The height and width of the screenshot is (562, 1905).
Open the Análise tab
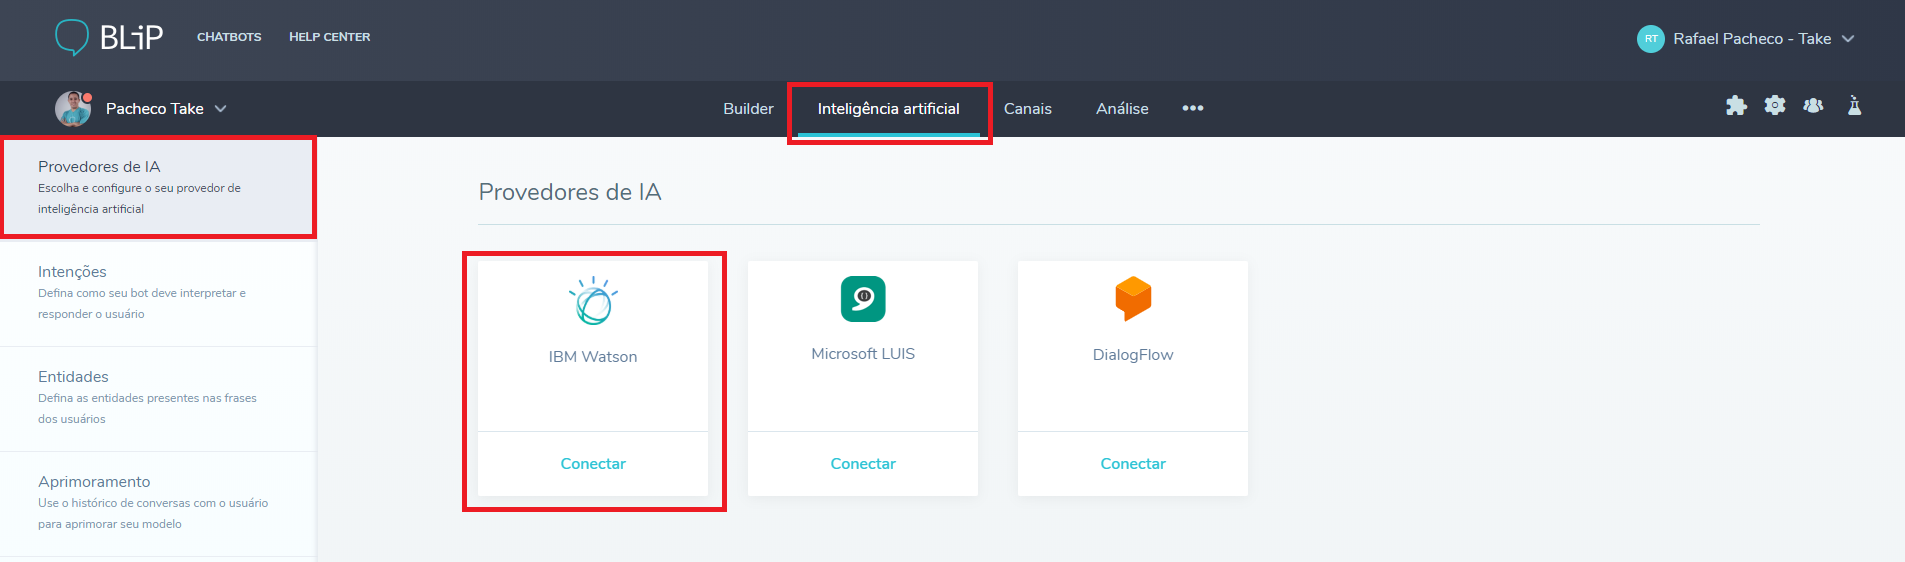[1122, 109]
